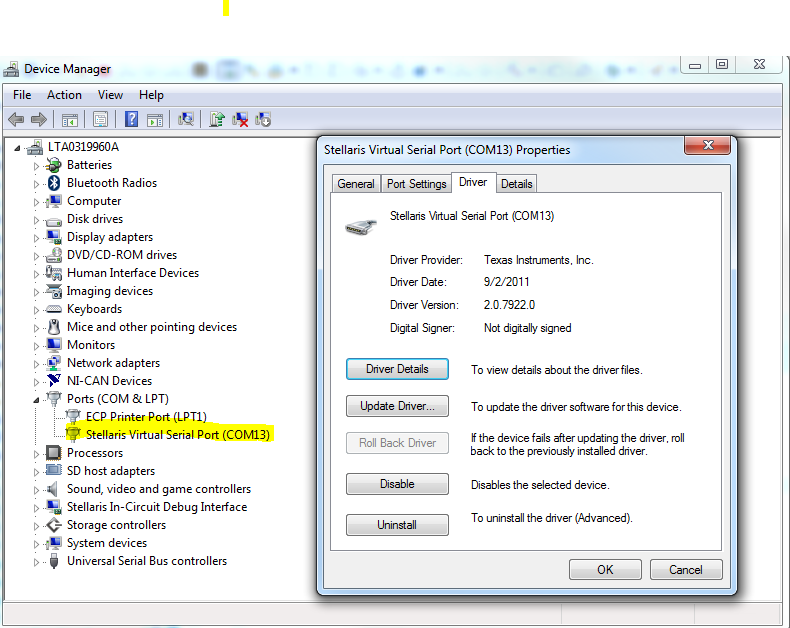Screen dimensions: 790x628
Task: Click the Forward arrow toolbar icon
Action: [39, 119]
